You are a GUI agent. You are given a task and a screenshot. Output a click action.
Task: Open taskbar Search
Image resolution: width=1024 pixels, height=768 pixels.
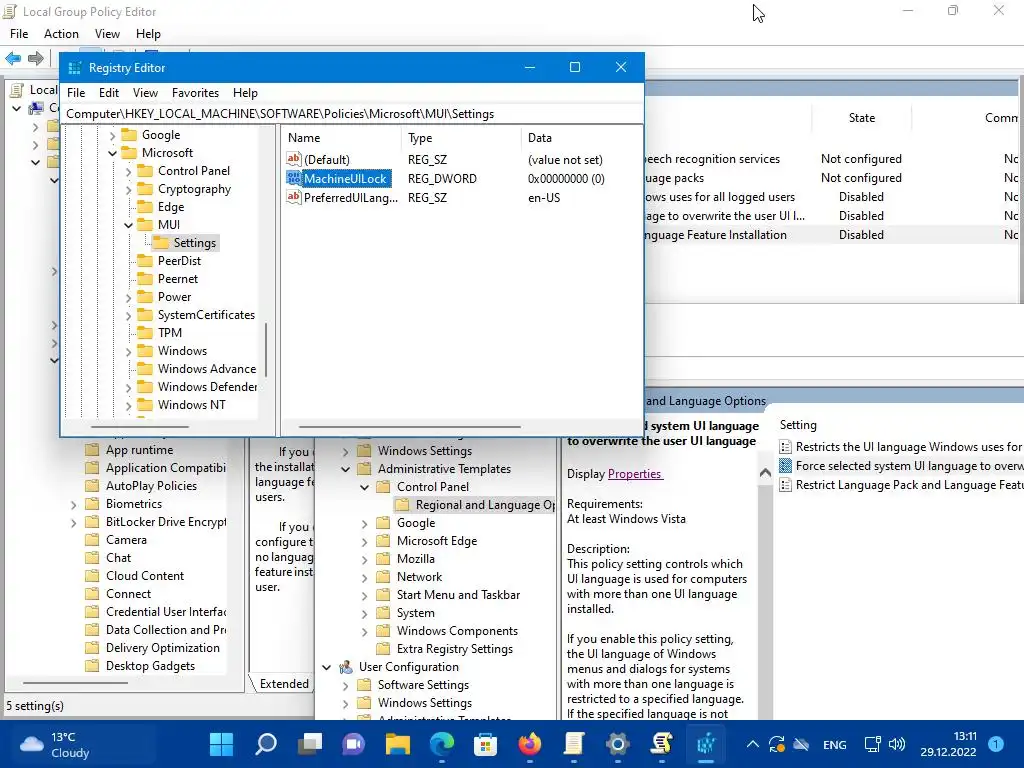click(266, 744)
